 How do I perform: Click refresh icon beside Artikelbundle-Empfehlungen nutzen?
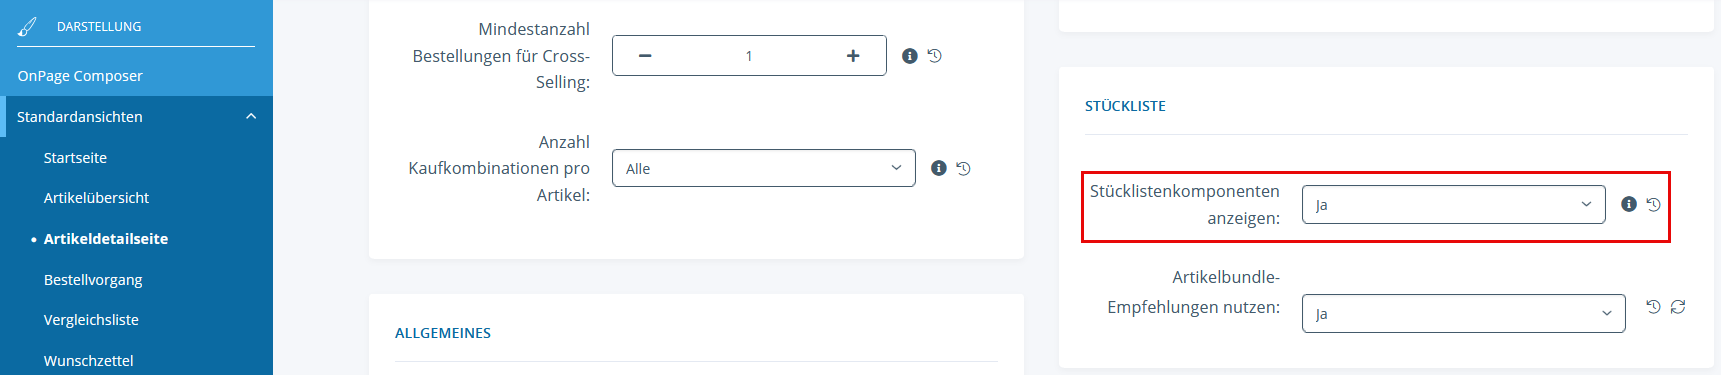click(x=1678, y=307)
